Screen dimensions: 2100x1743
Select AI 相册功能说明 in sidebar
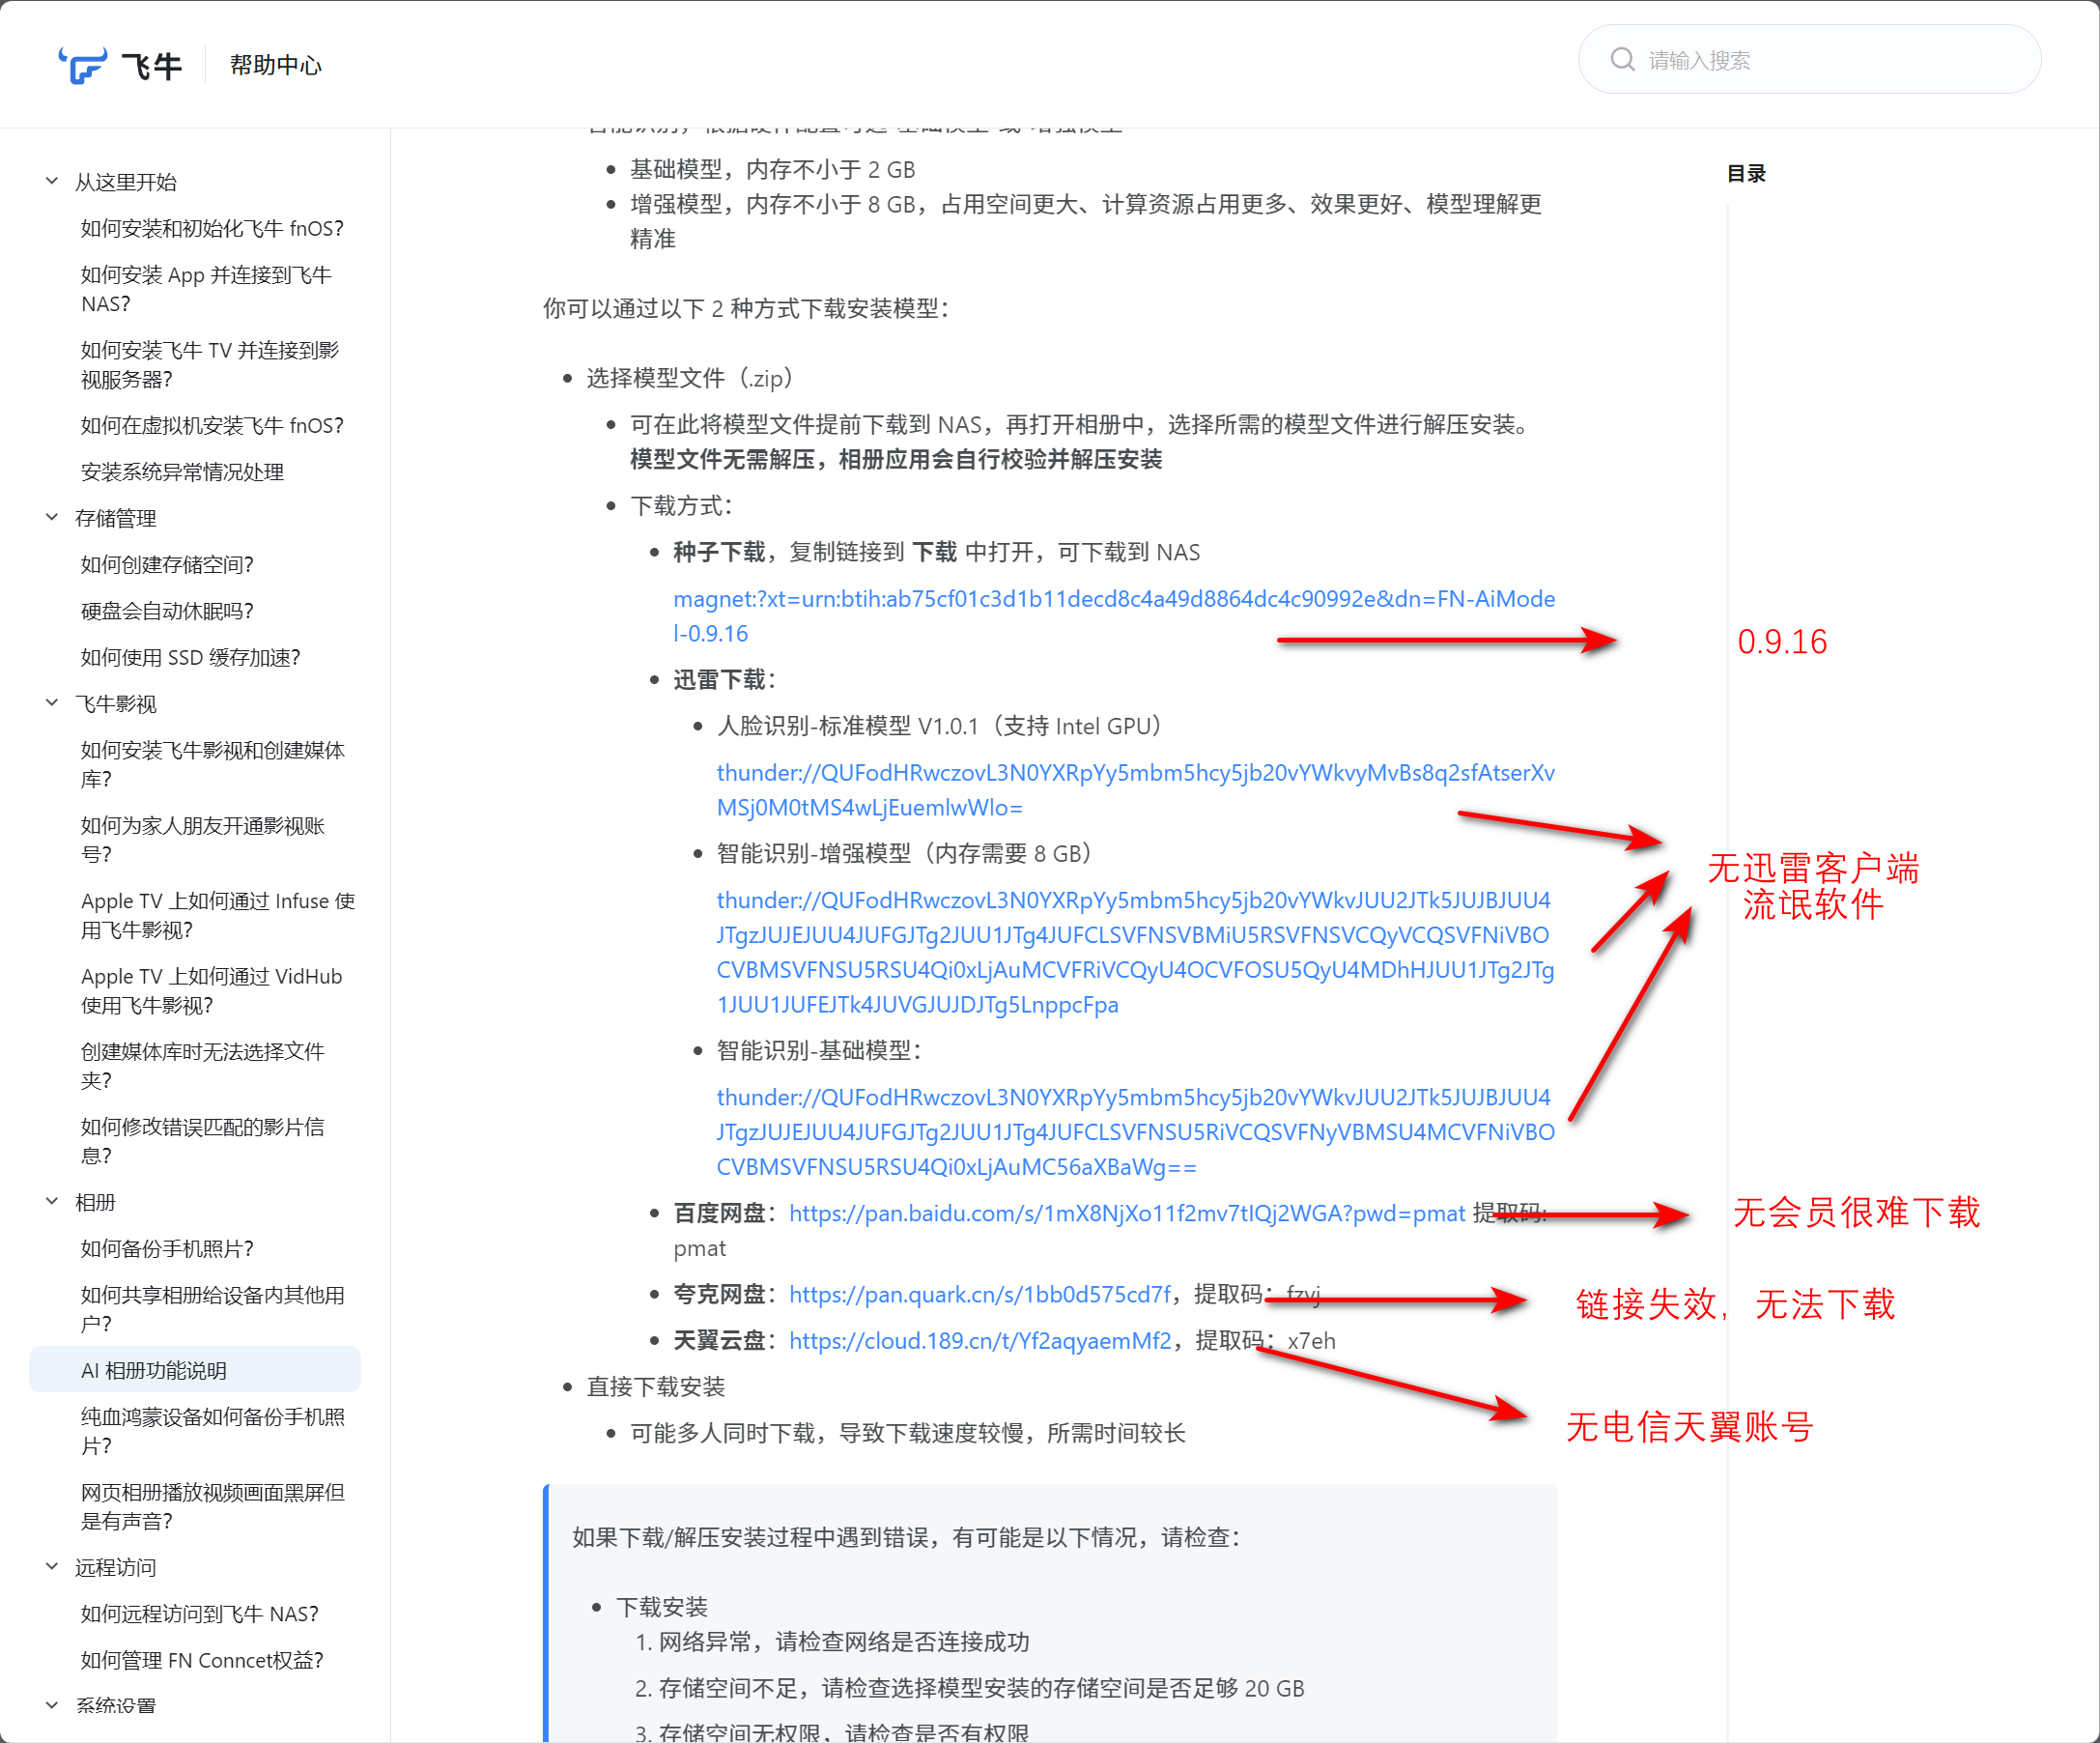coord(154,1370)
